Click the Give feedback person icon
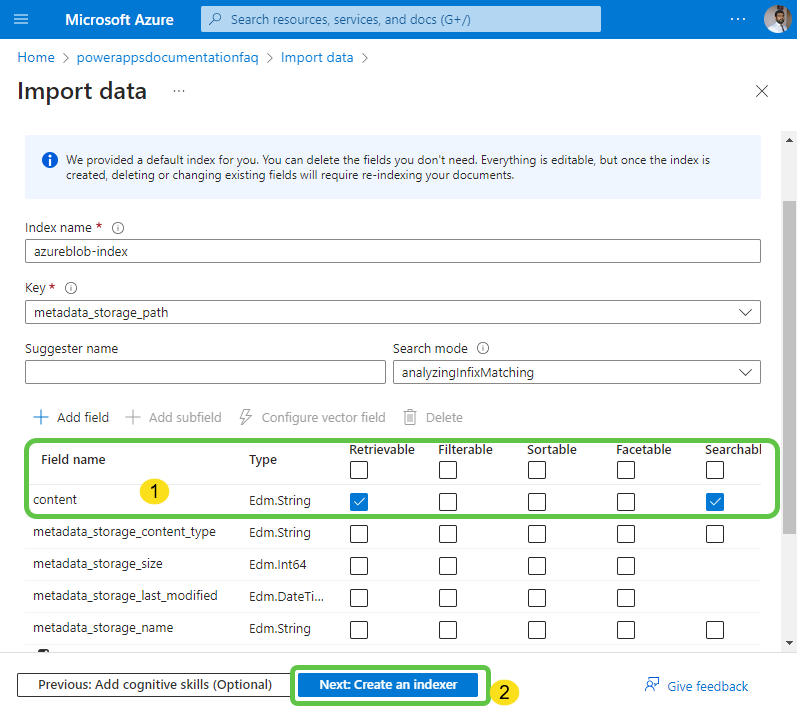This screenshot has width=797, height=713. 652,685
